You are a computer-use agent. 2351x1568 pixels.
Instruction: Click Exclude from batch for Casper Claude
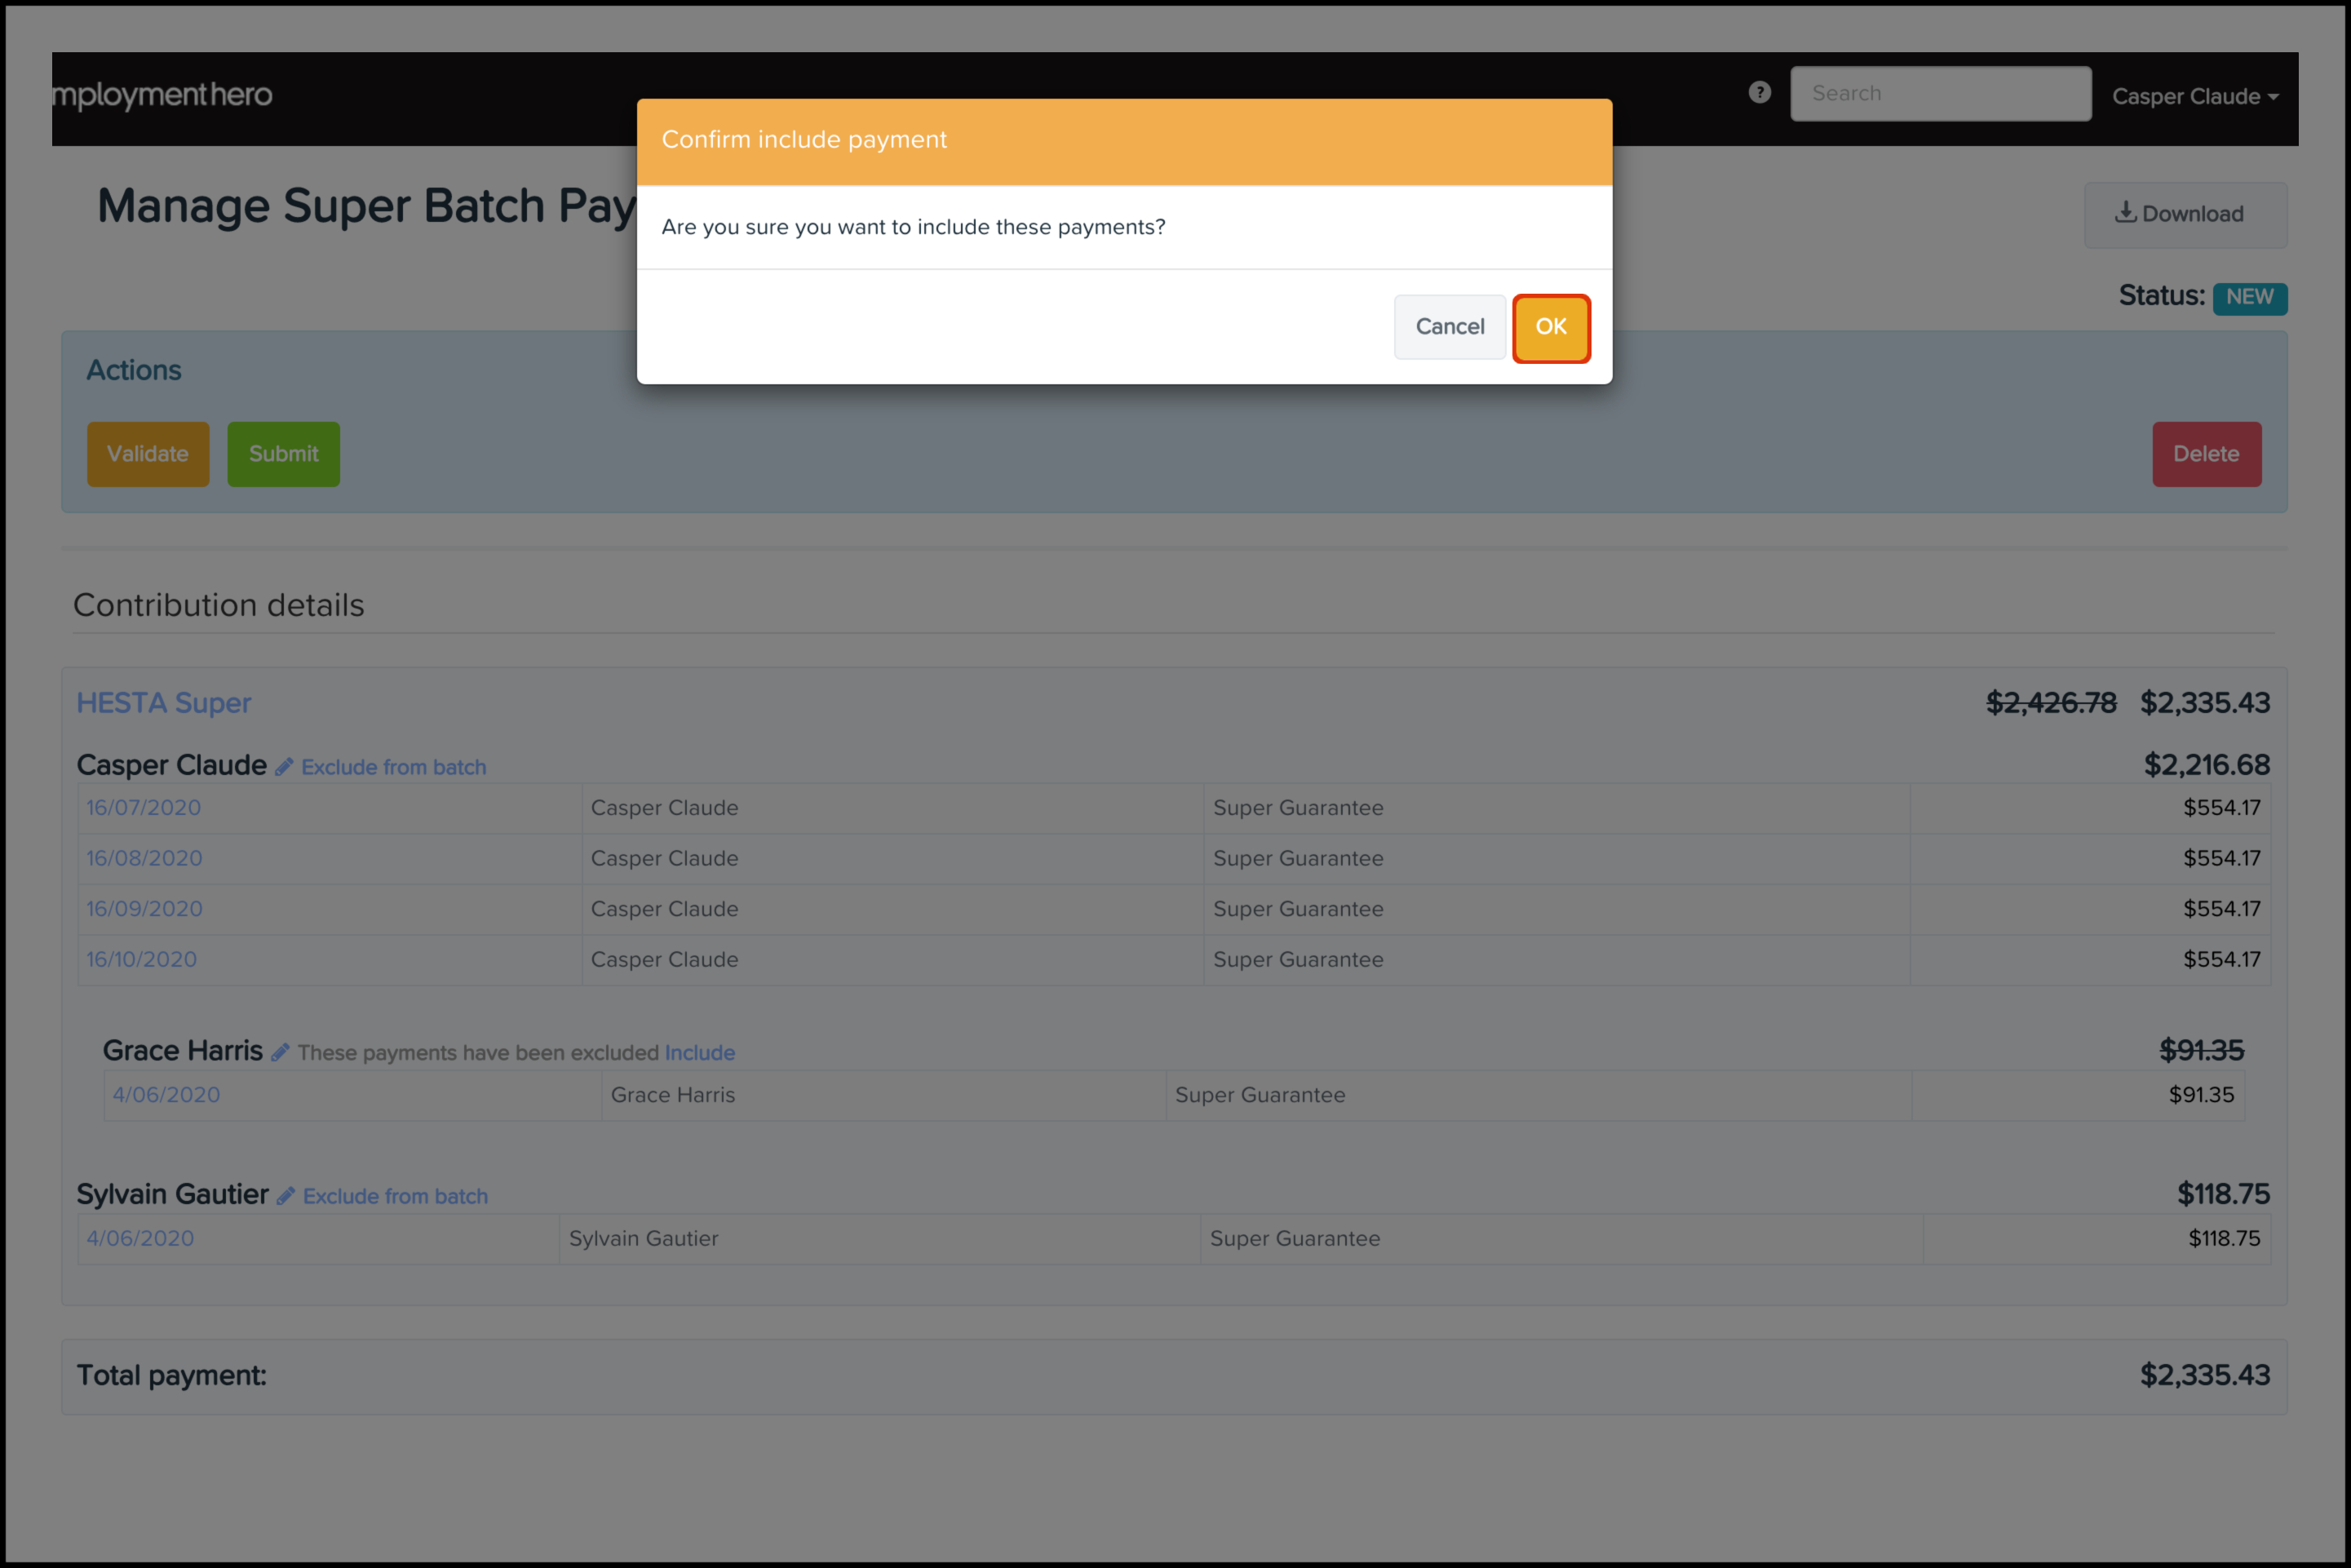[x=393, y=767]
